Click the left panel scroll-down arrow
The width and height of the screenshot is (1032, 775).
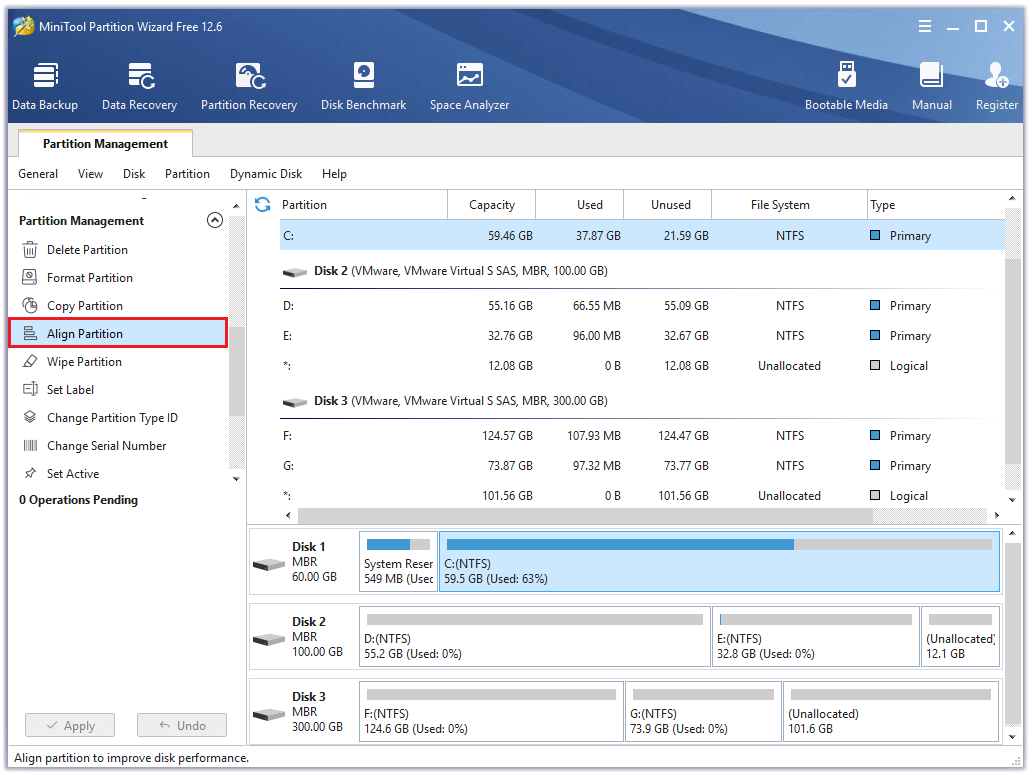pos(236,479)
